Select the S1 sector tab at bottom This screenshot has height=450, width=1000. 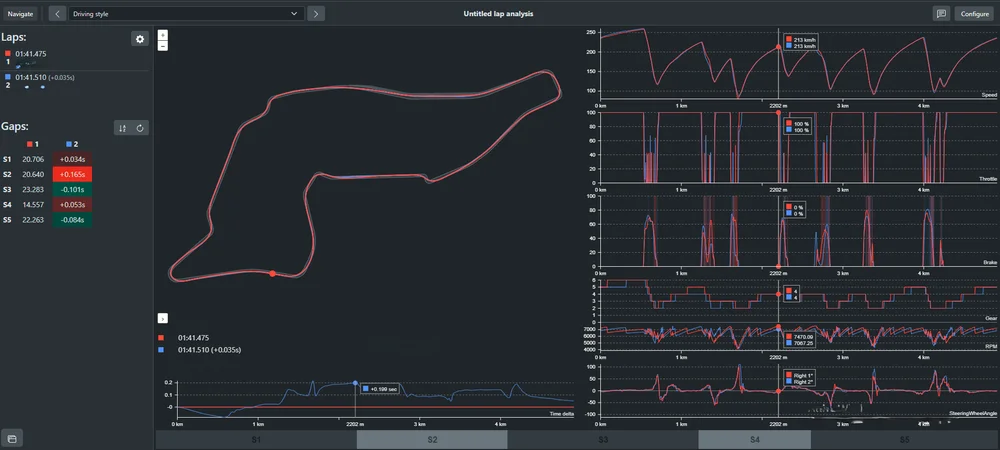pos(256,440)
